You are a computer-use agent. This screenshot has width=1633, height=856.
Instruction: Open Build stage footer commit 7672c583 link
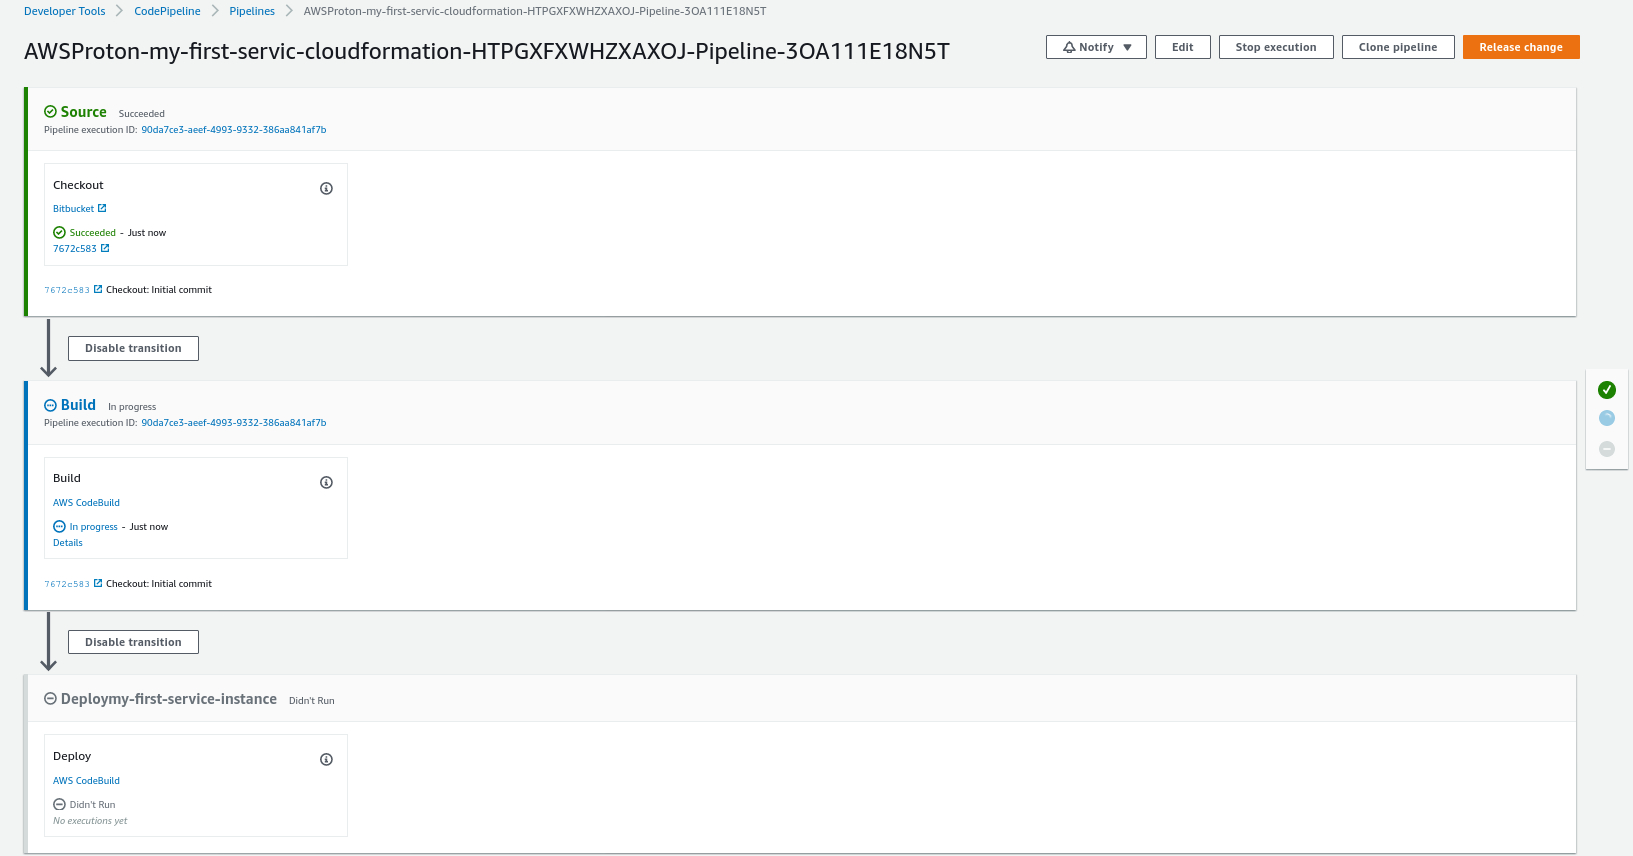(x=67, y=584)
